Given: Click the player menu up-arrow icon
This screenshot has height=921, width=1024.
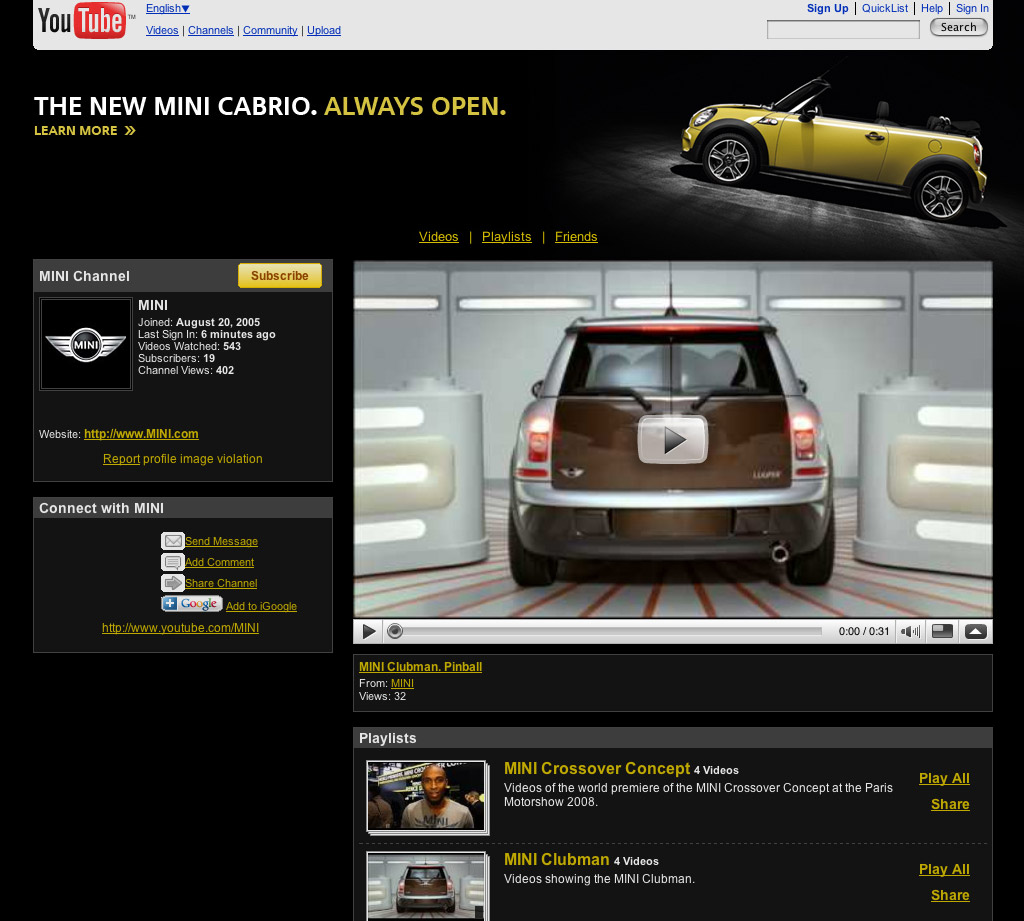Looking at the screenshot, I should coord(976,631).
